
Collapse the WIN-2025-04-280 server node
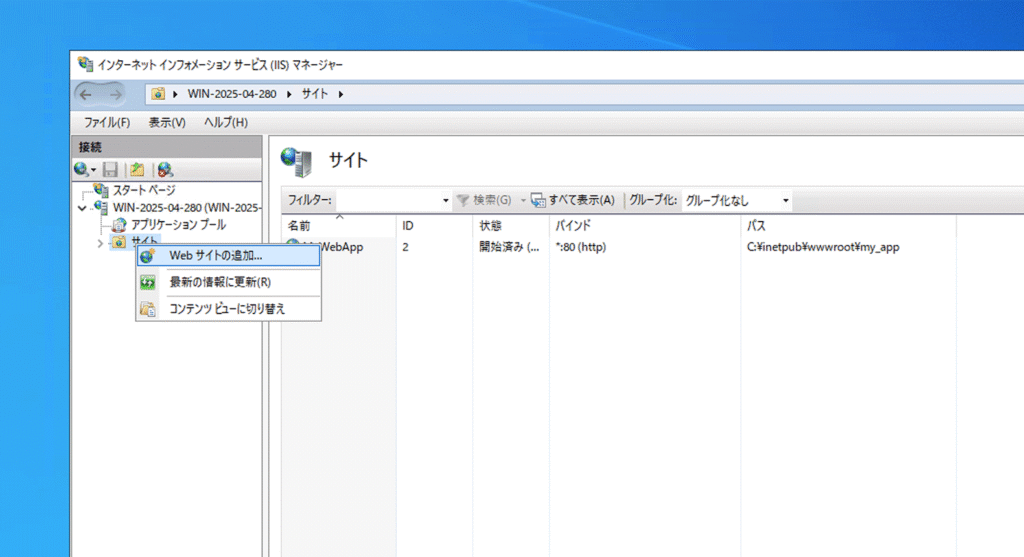tap(82, 208)
